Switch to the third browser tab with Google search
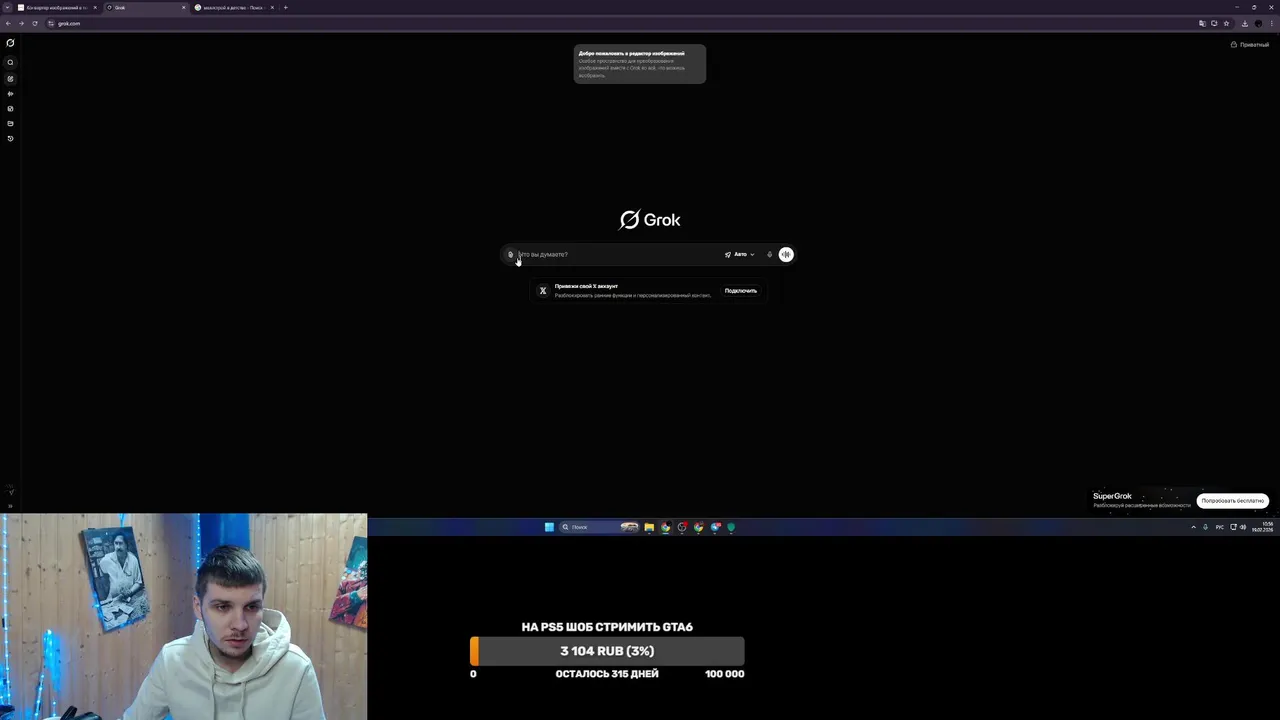The width and height of the screenshot is (1280, 720). point(233,7)
